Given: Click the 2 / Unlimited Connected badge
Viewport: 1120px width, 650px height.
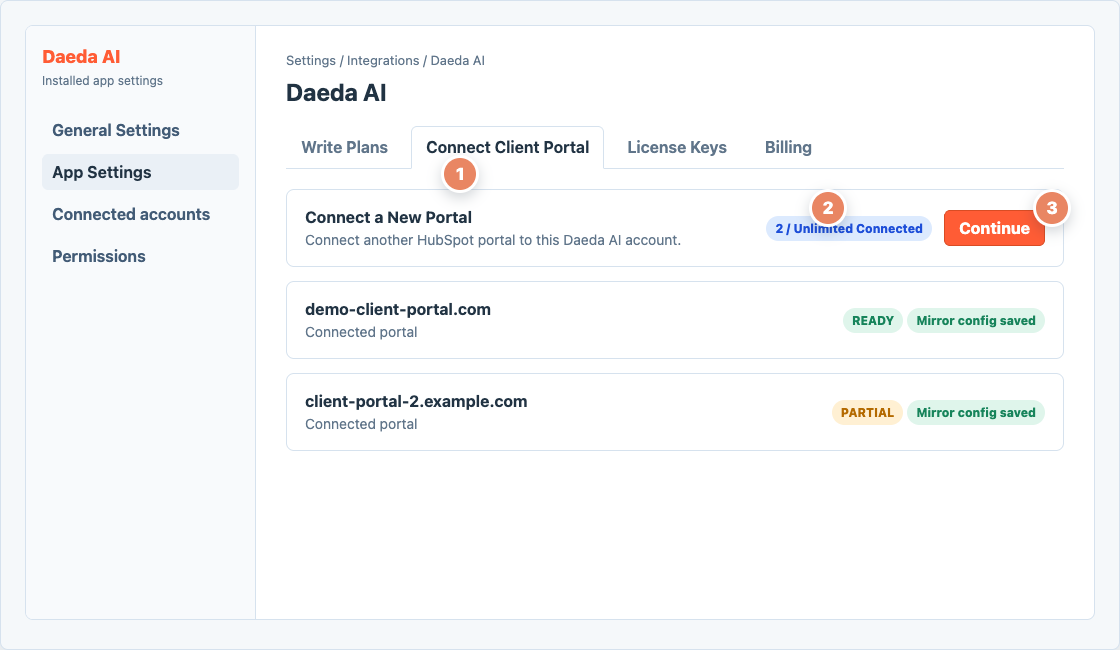Looking at the screenshot, I should click(849, 229).
